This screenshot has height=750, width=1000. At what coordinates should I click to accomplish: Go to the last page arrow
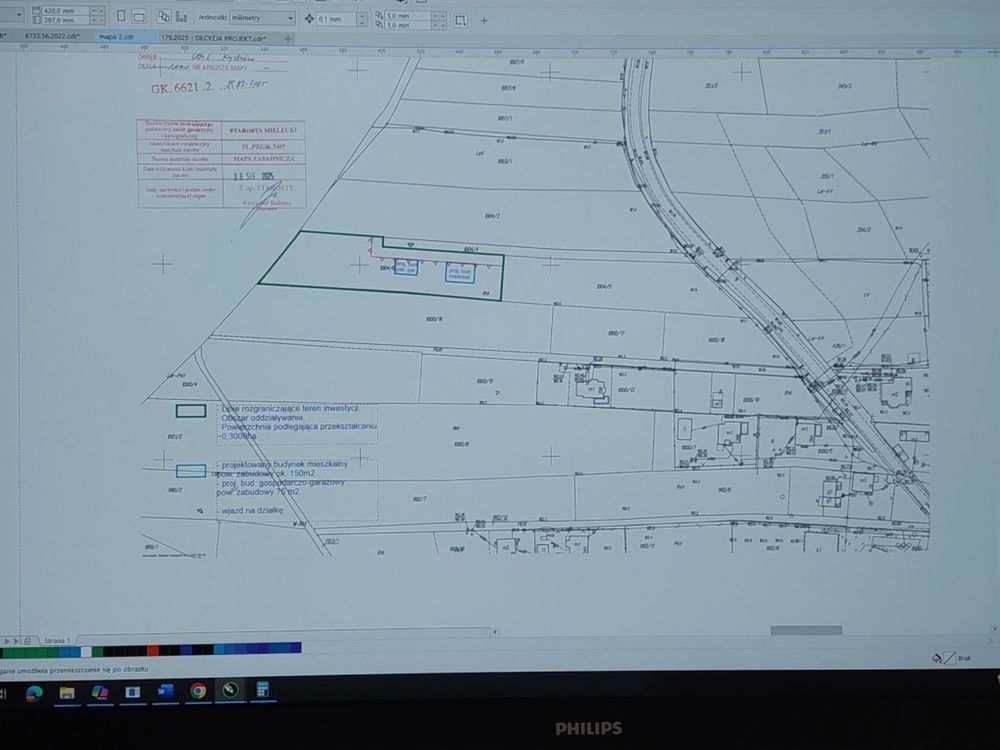pos(17,641)
